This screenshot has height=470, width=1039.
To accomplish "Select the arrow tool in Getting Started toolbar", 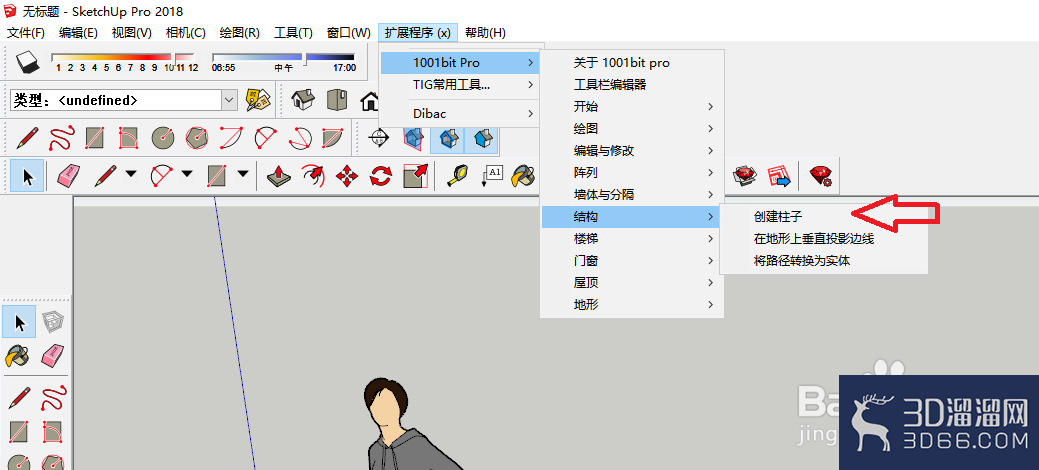I will (28, 176).
